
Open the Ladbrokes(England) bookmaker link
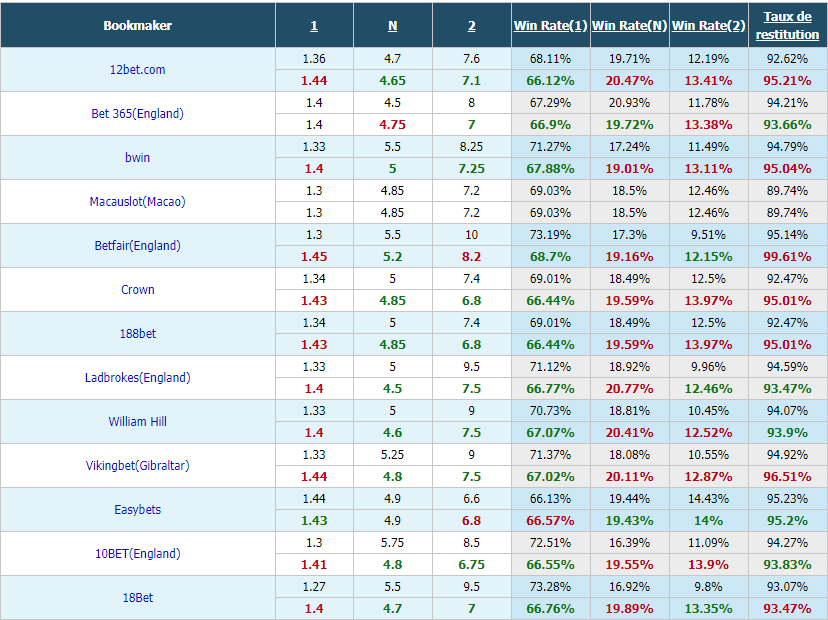137,378
